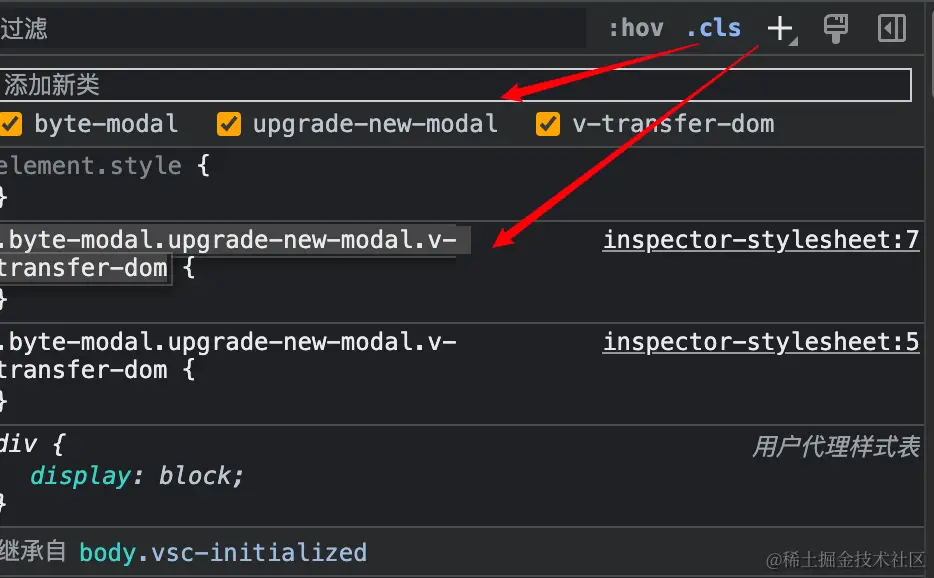934x578 pixels.
Task: Click the byte-modal class label
Action: [106, 124]
